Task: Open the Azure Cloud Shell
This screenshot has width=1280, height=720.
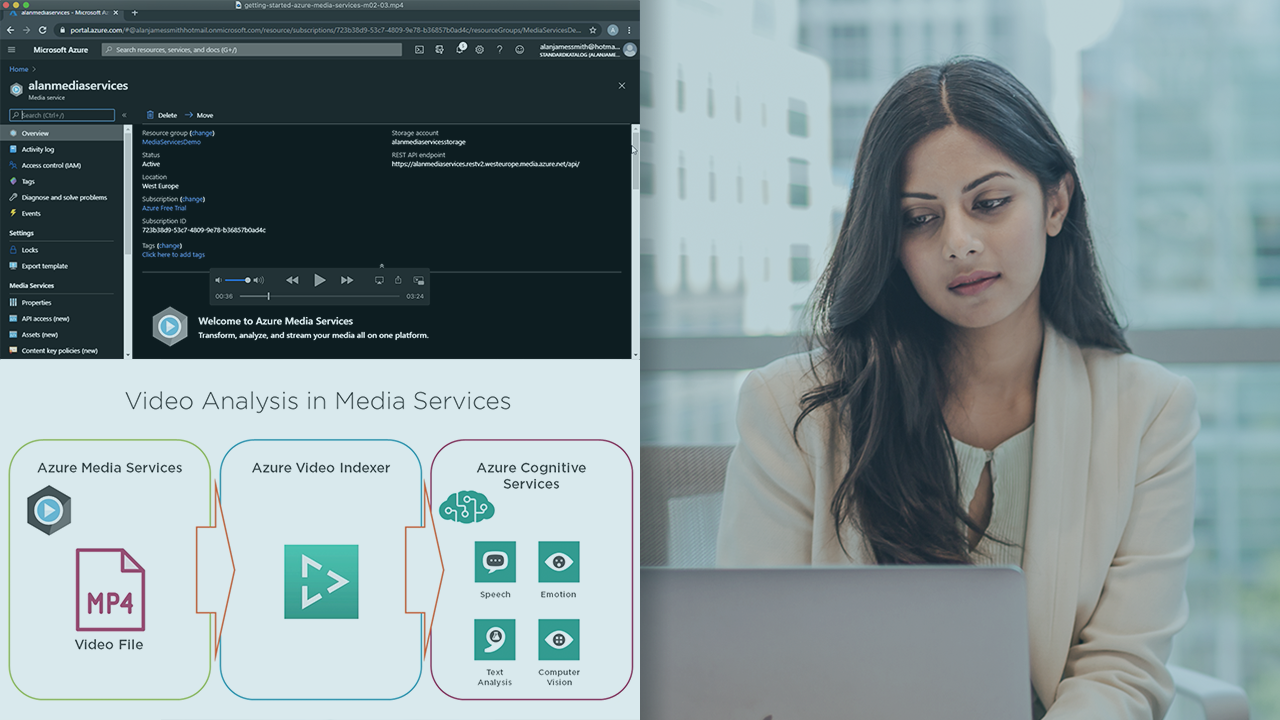Action: (x=419, y=48)
